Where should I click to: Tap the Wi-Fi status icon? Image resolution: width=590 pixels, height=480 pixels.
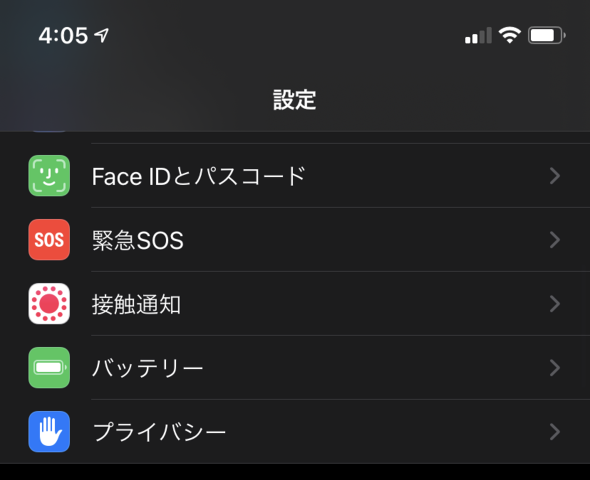510,35
